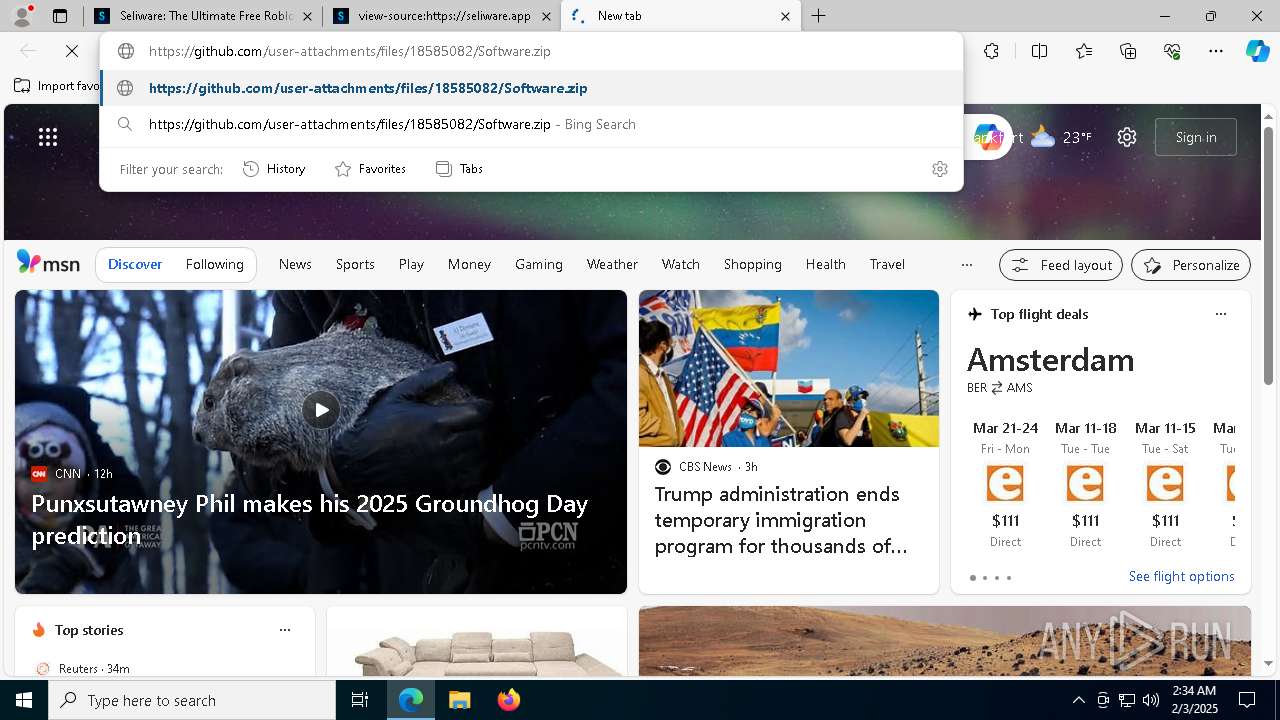The height and width of the screenshot is (720, 1280).
Task: Show hidden system tray icons
Action: point(1078,700)
